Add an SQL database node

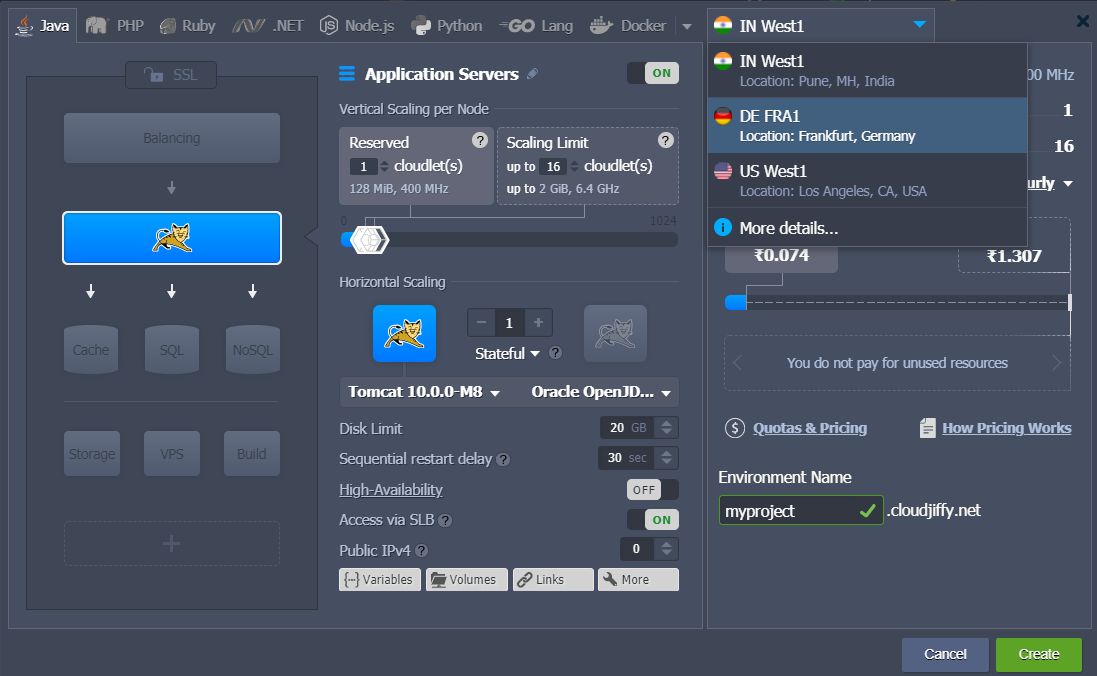pos(171,349)
